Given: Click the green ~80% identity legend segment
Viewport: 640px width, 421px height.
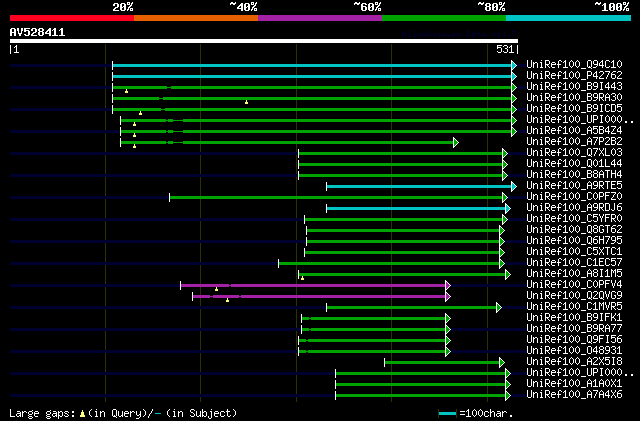Looking at the screenshot, I should (x=444, y=18).
